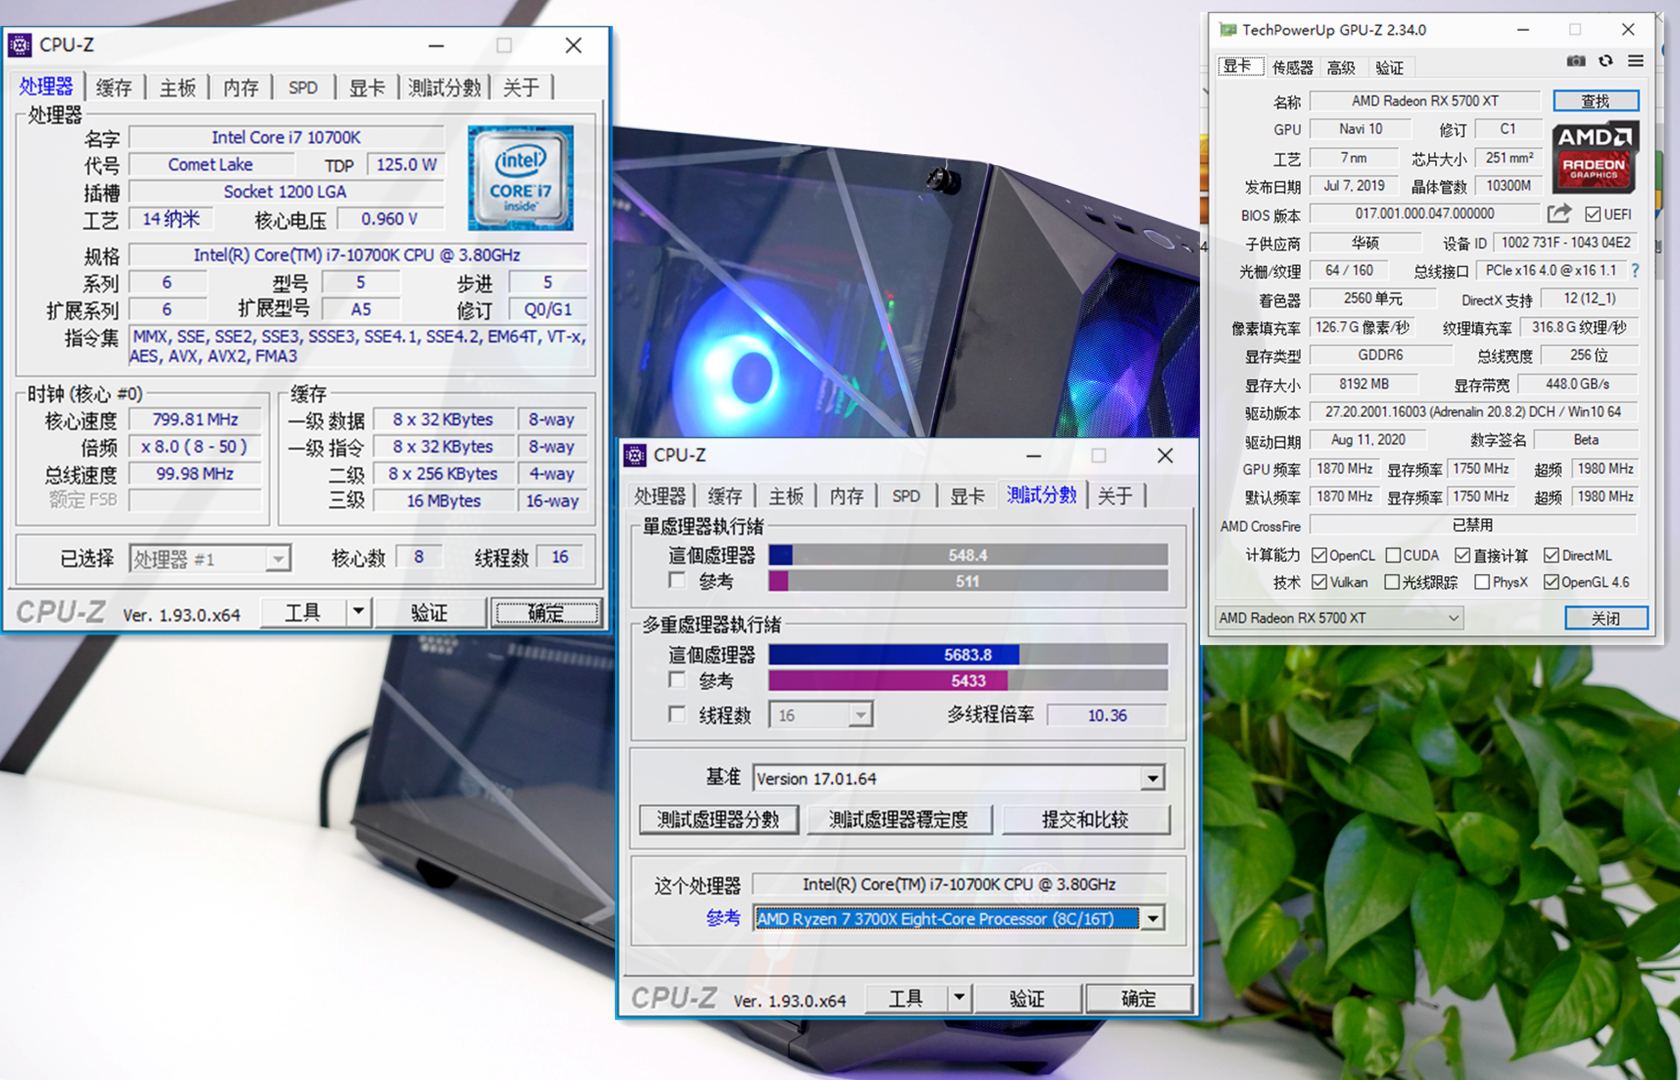1680x1080 pixels.
Task: Enable 线程数 thread count checkbox
Action: coord(677,715)
